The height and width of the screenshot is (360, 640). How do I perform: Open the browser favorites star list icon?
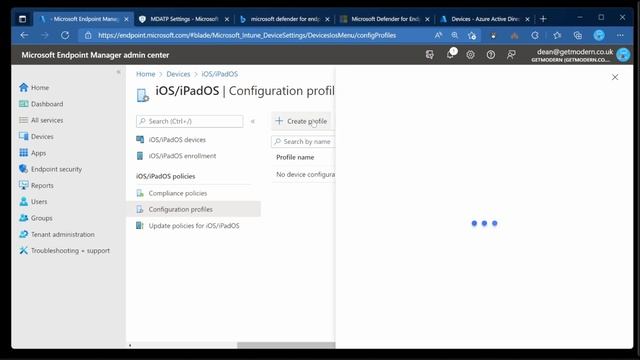point(557,36)
